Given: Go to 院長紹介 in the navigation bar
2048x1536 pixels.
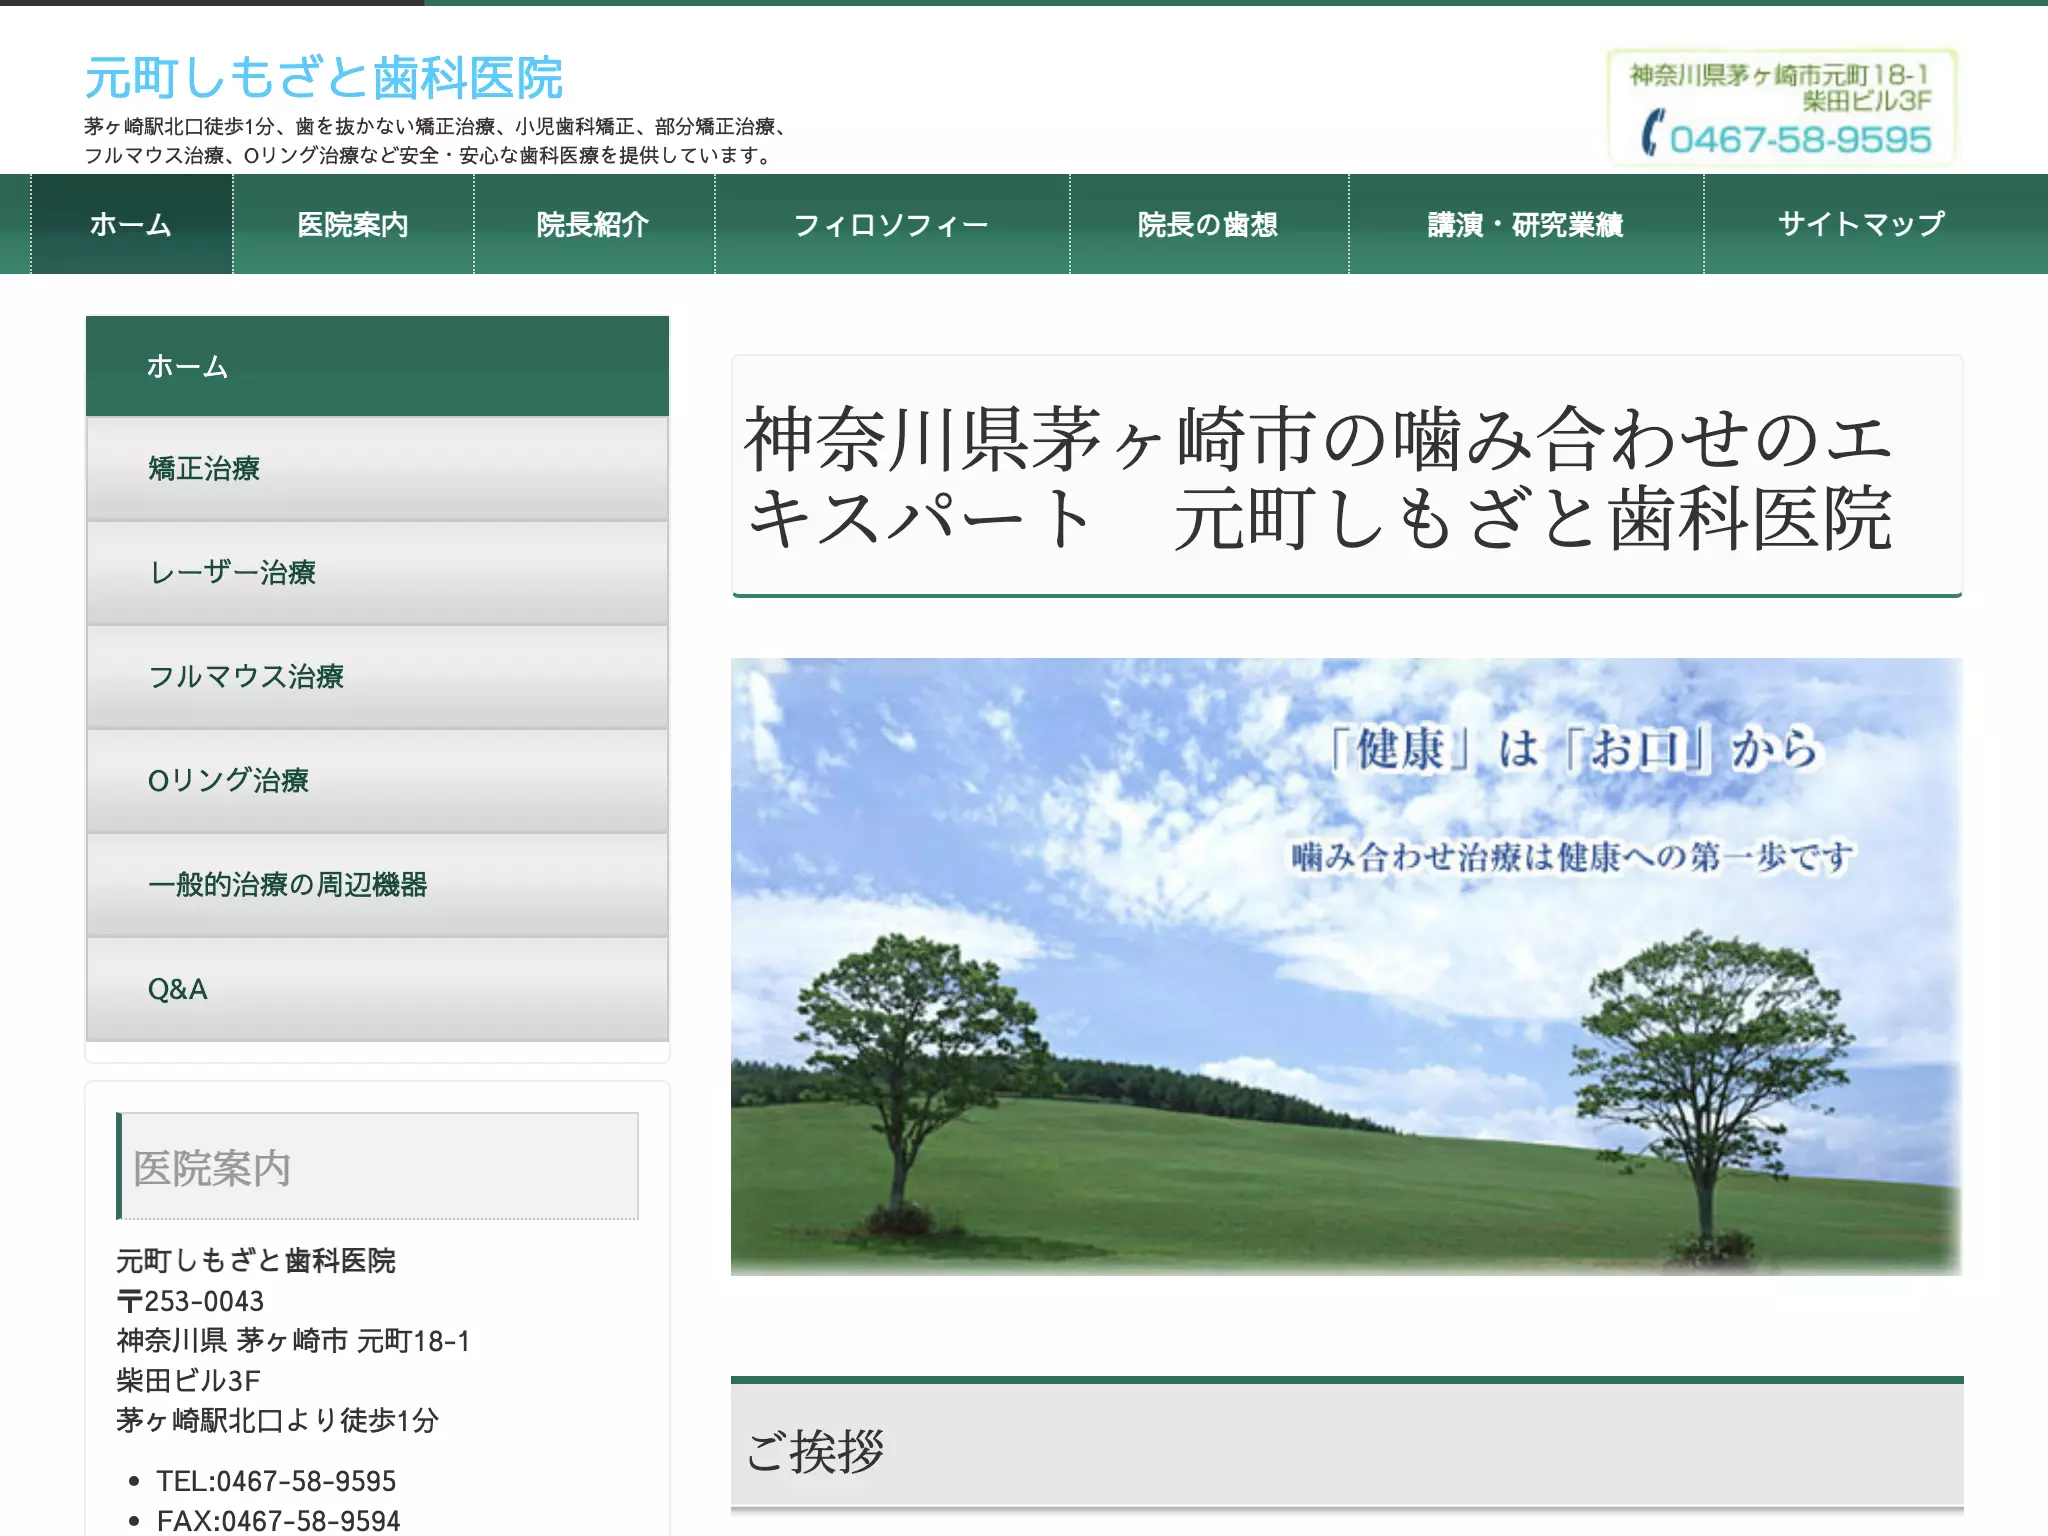Looking at the screenshot, I should point(594,224).
